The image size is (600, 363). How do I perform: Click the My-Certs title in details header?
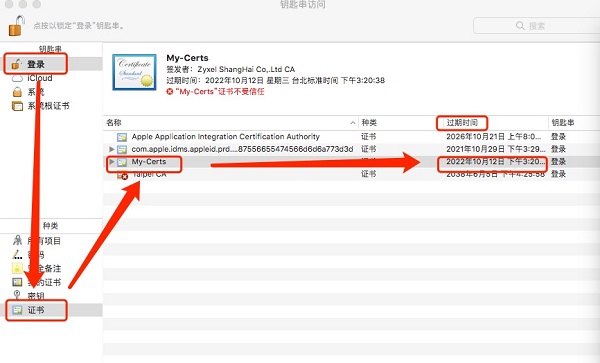[x=187, y=58]
